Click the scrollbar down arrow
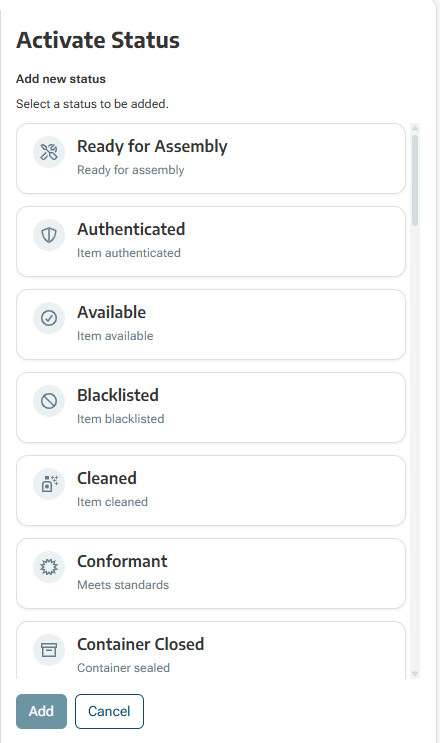Image resolution: width=440 pixels, height=743 pixels. click(x=415, y=674)
